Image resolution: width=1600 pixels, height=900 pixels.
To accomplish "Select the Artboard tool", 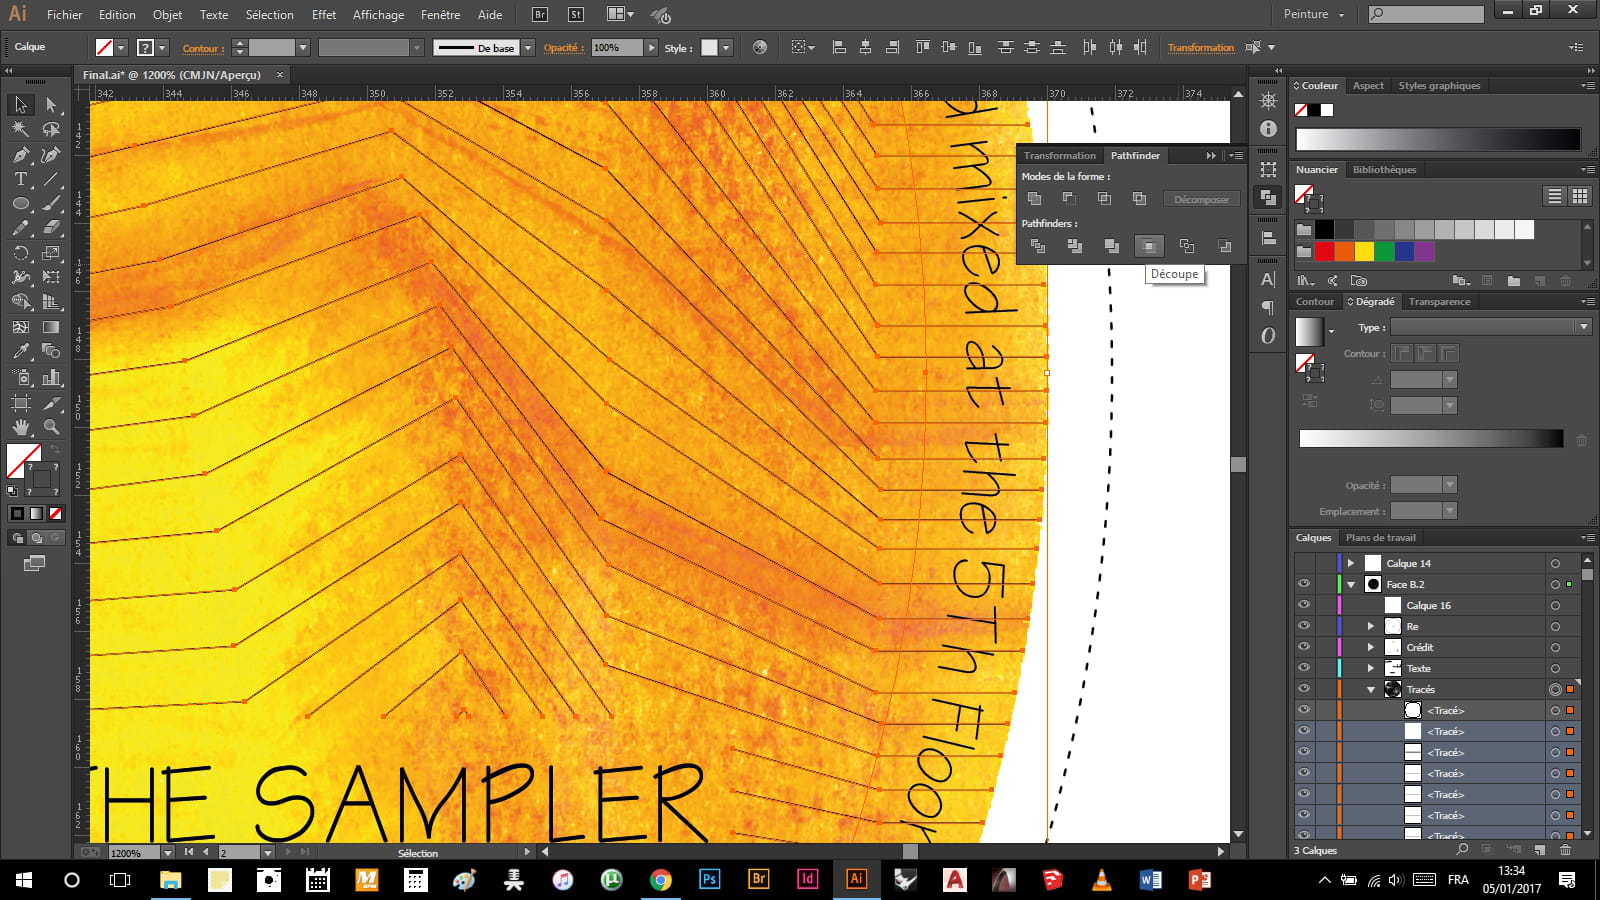I will tap(21, 402).
